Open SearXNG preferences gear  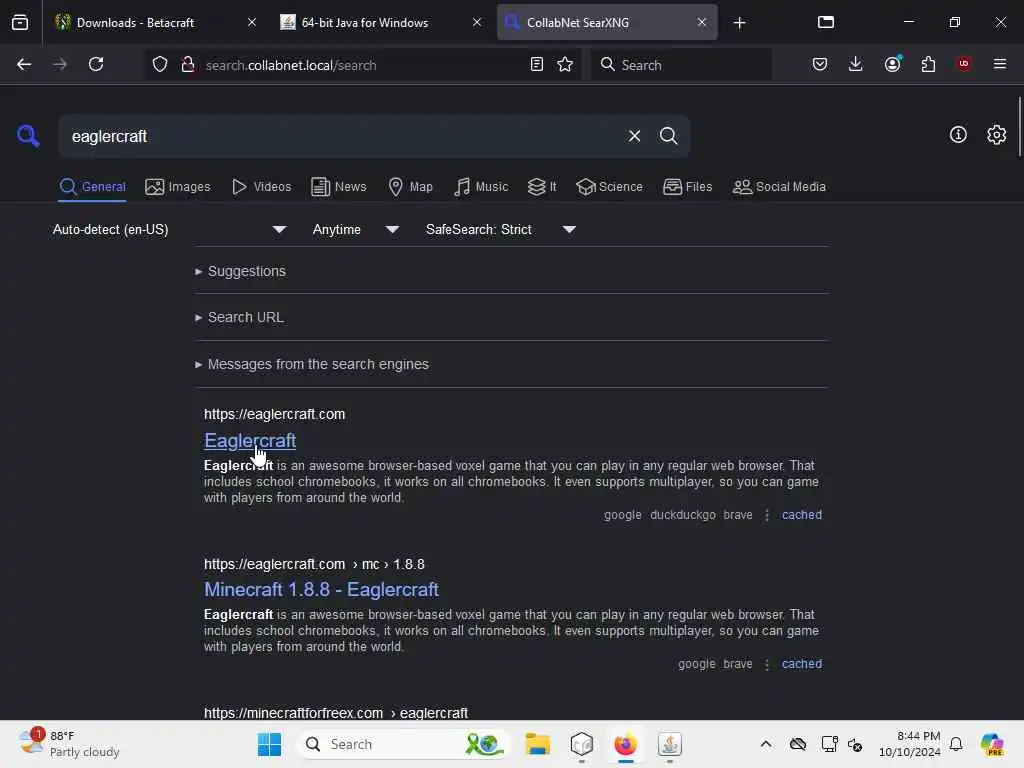pos(996,135)
